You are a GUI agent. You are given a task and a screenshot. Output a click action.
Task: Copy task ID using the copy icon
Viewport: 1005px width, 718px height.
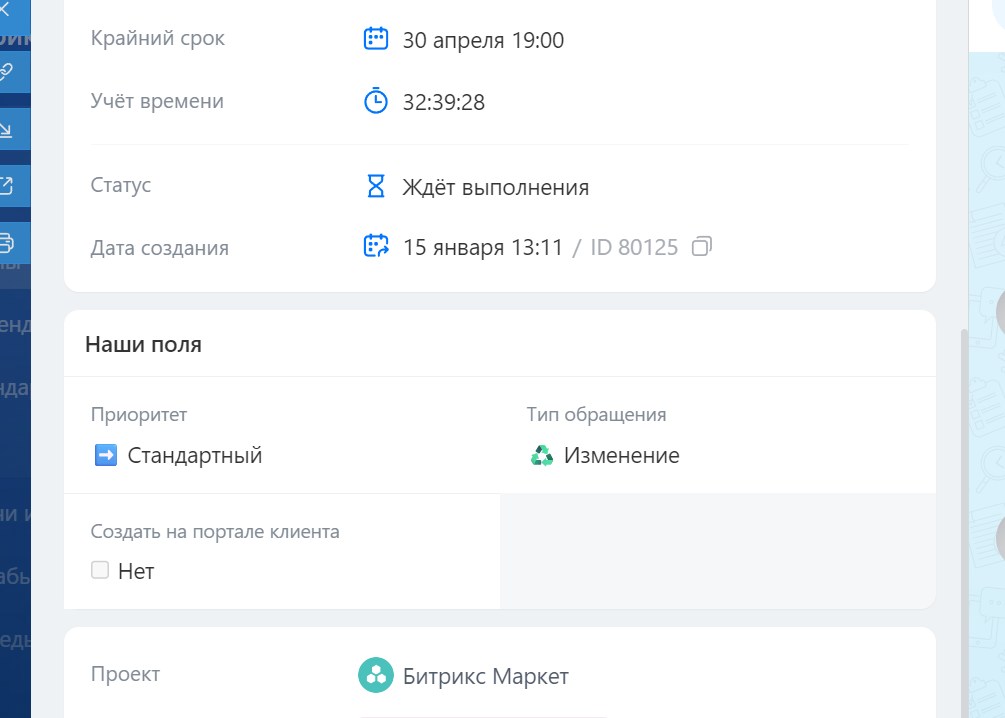pos(703,246)
